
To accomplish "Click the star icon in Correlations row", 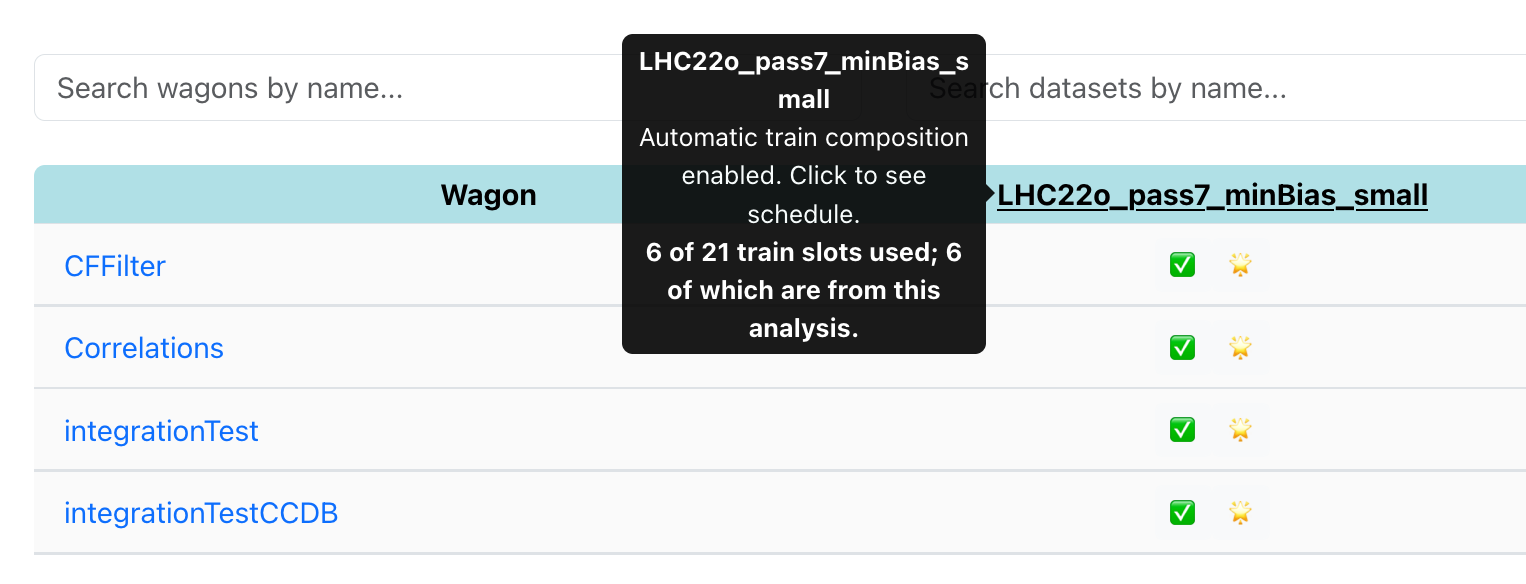I will pyautogui.click(x=1240, y=347).
